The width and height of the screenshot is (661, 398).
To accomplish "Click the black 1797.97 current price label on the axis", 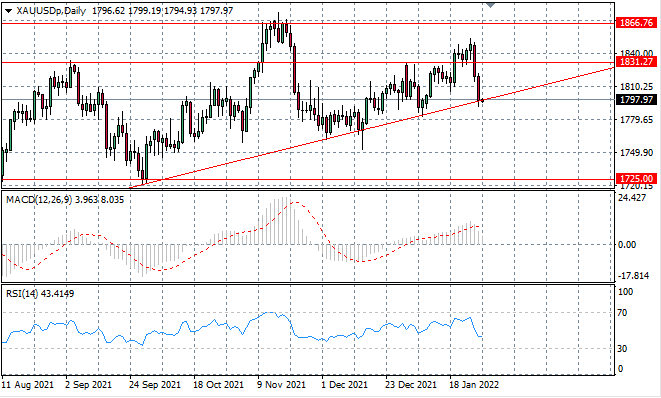I will pyautogui.click(x=637, y=100).
